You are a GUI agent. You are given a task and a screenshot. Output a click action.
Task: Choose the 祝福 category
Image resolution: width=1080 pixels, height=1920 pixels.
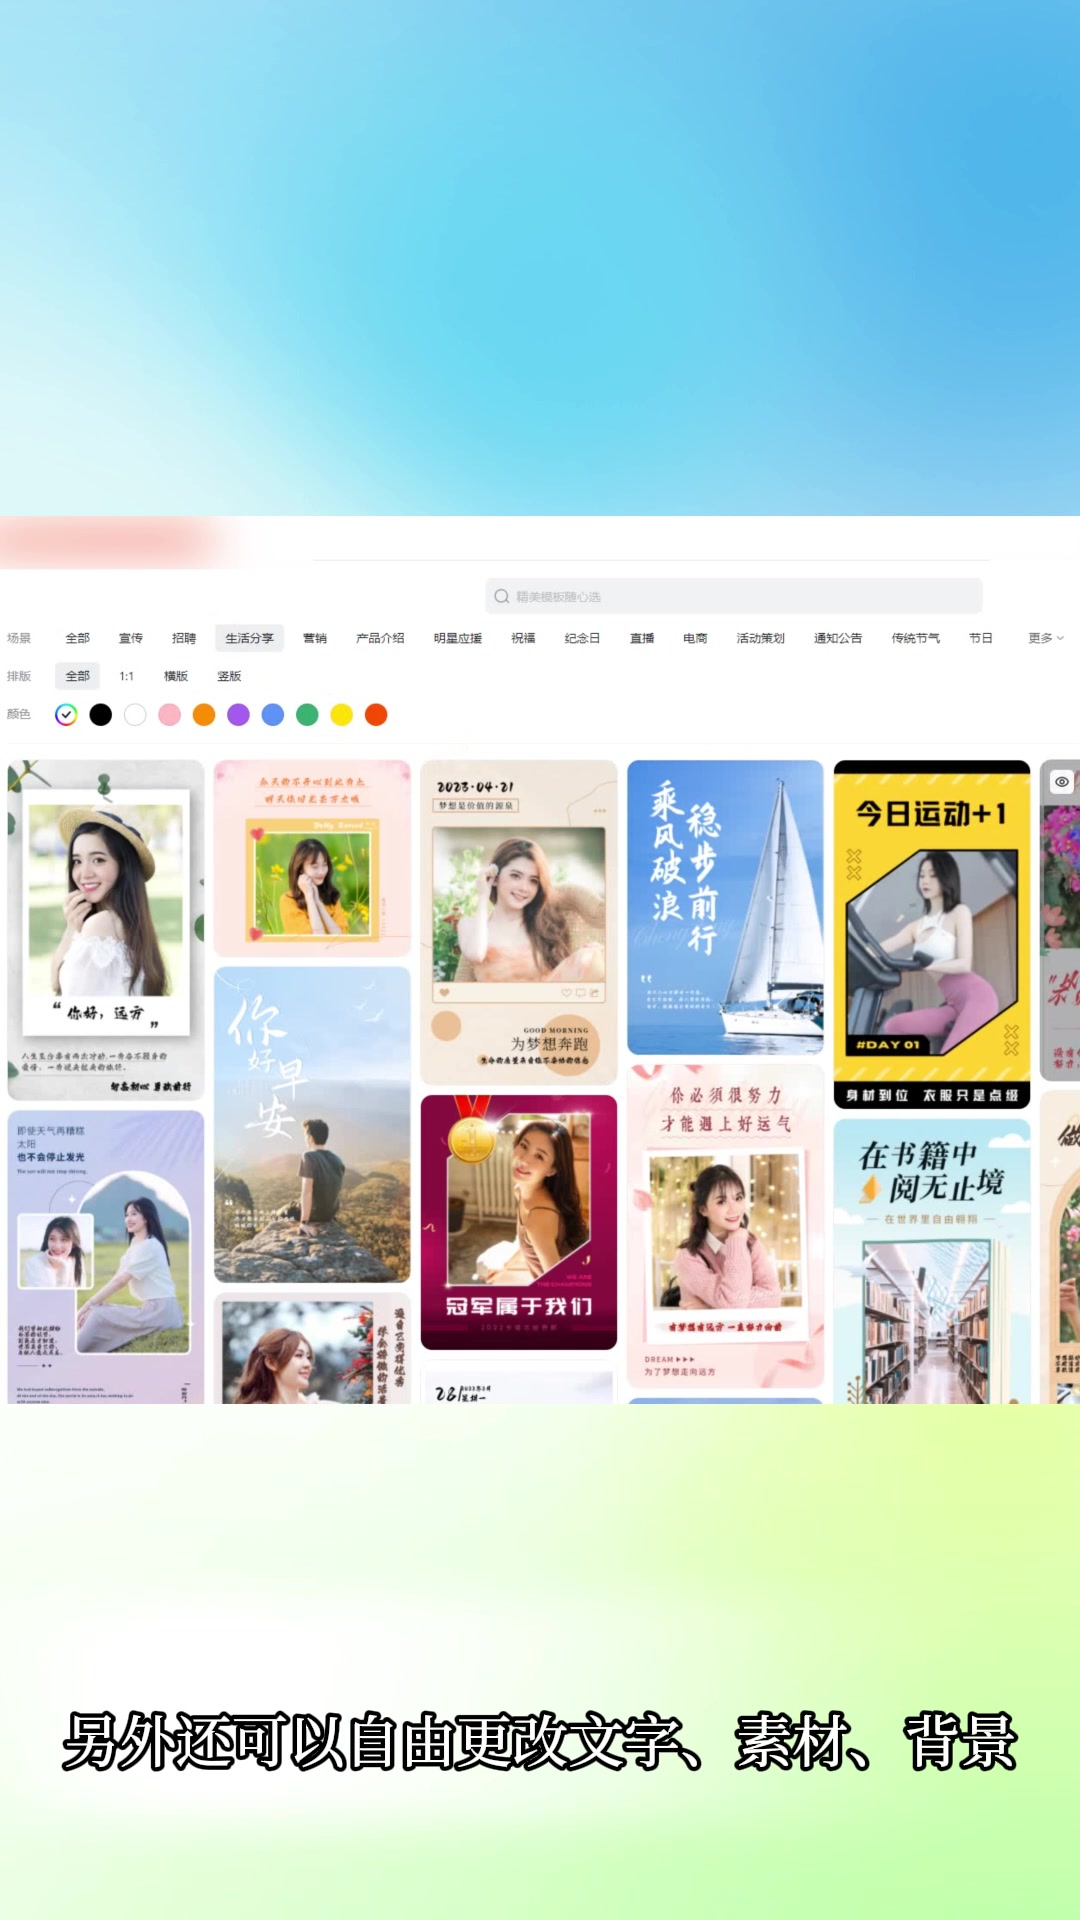[x=523, y=638]
